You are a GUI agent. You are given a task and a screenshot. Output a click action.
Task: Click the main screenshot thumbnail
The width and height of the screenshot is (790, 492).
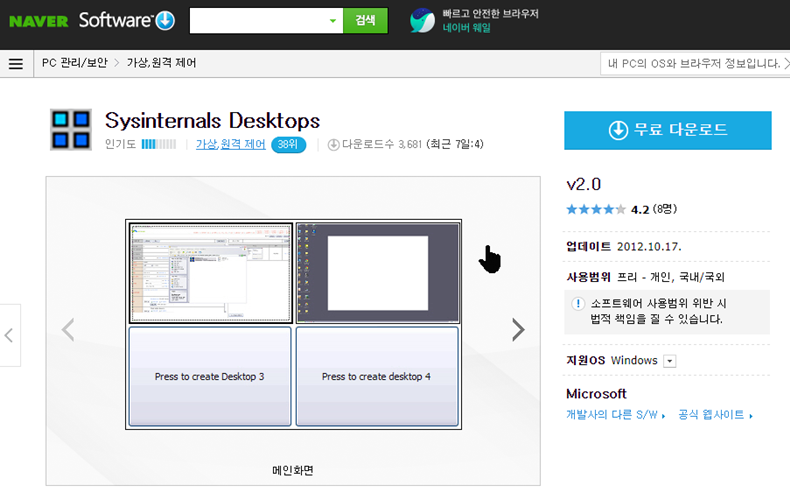pos(293,324)
